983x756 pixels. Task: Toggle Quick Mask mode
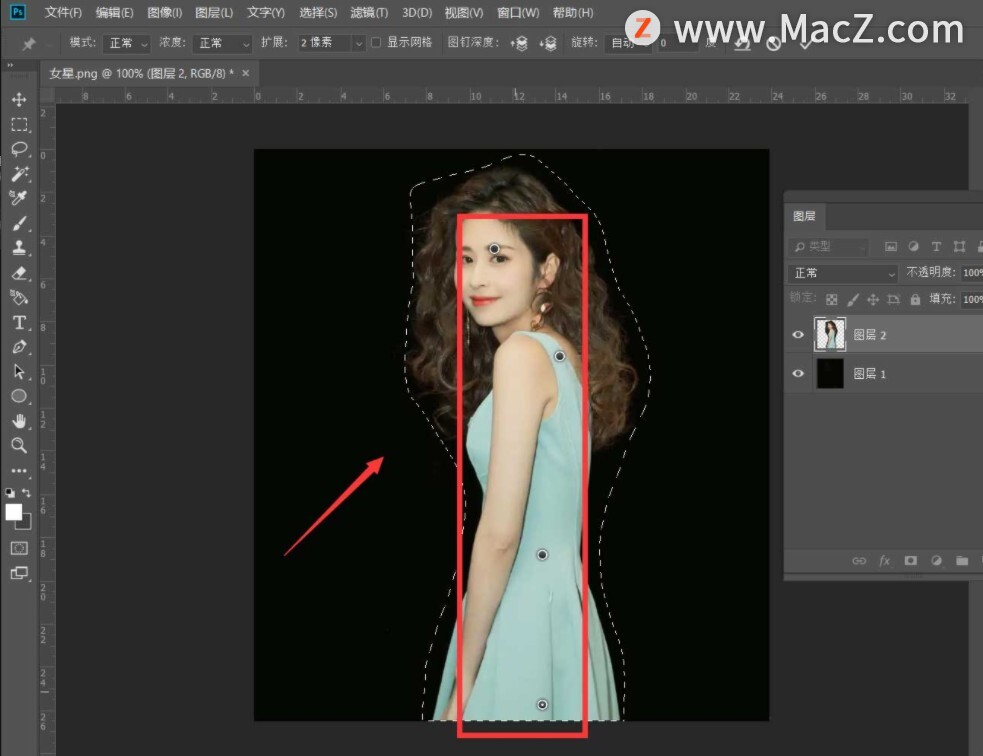click(x=19, y=548)
